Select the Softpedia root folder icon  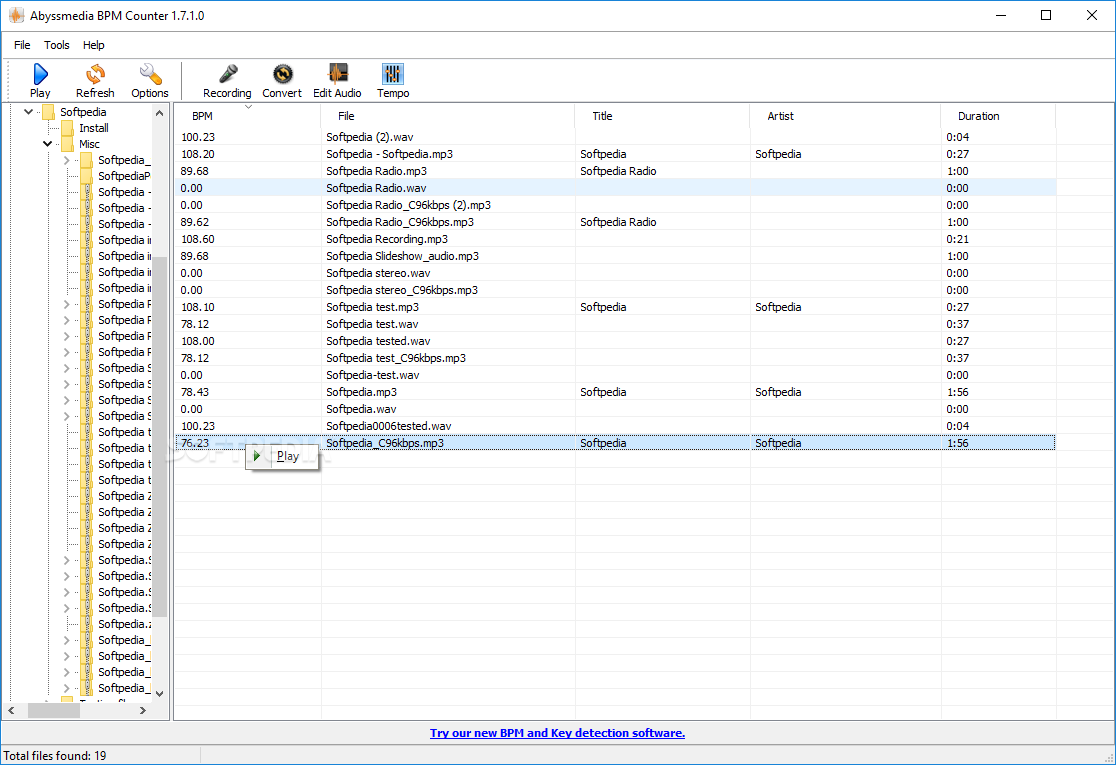pyautogui.click(x=48, y=112)
